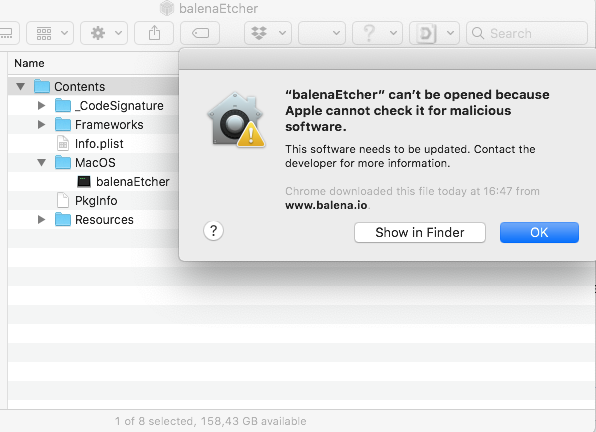Select the _CodeSignature folder
The image size is (596, 432).
click(x=119, y=105)
